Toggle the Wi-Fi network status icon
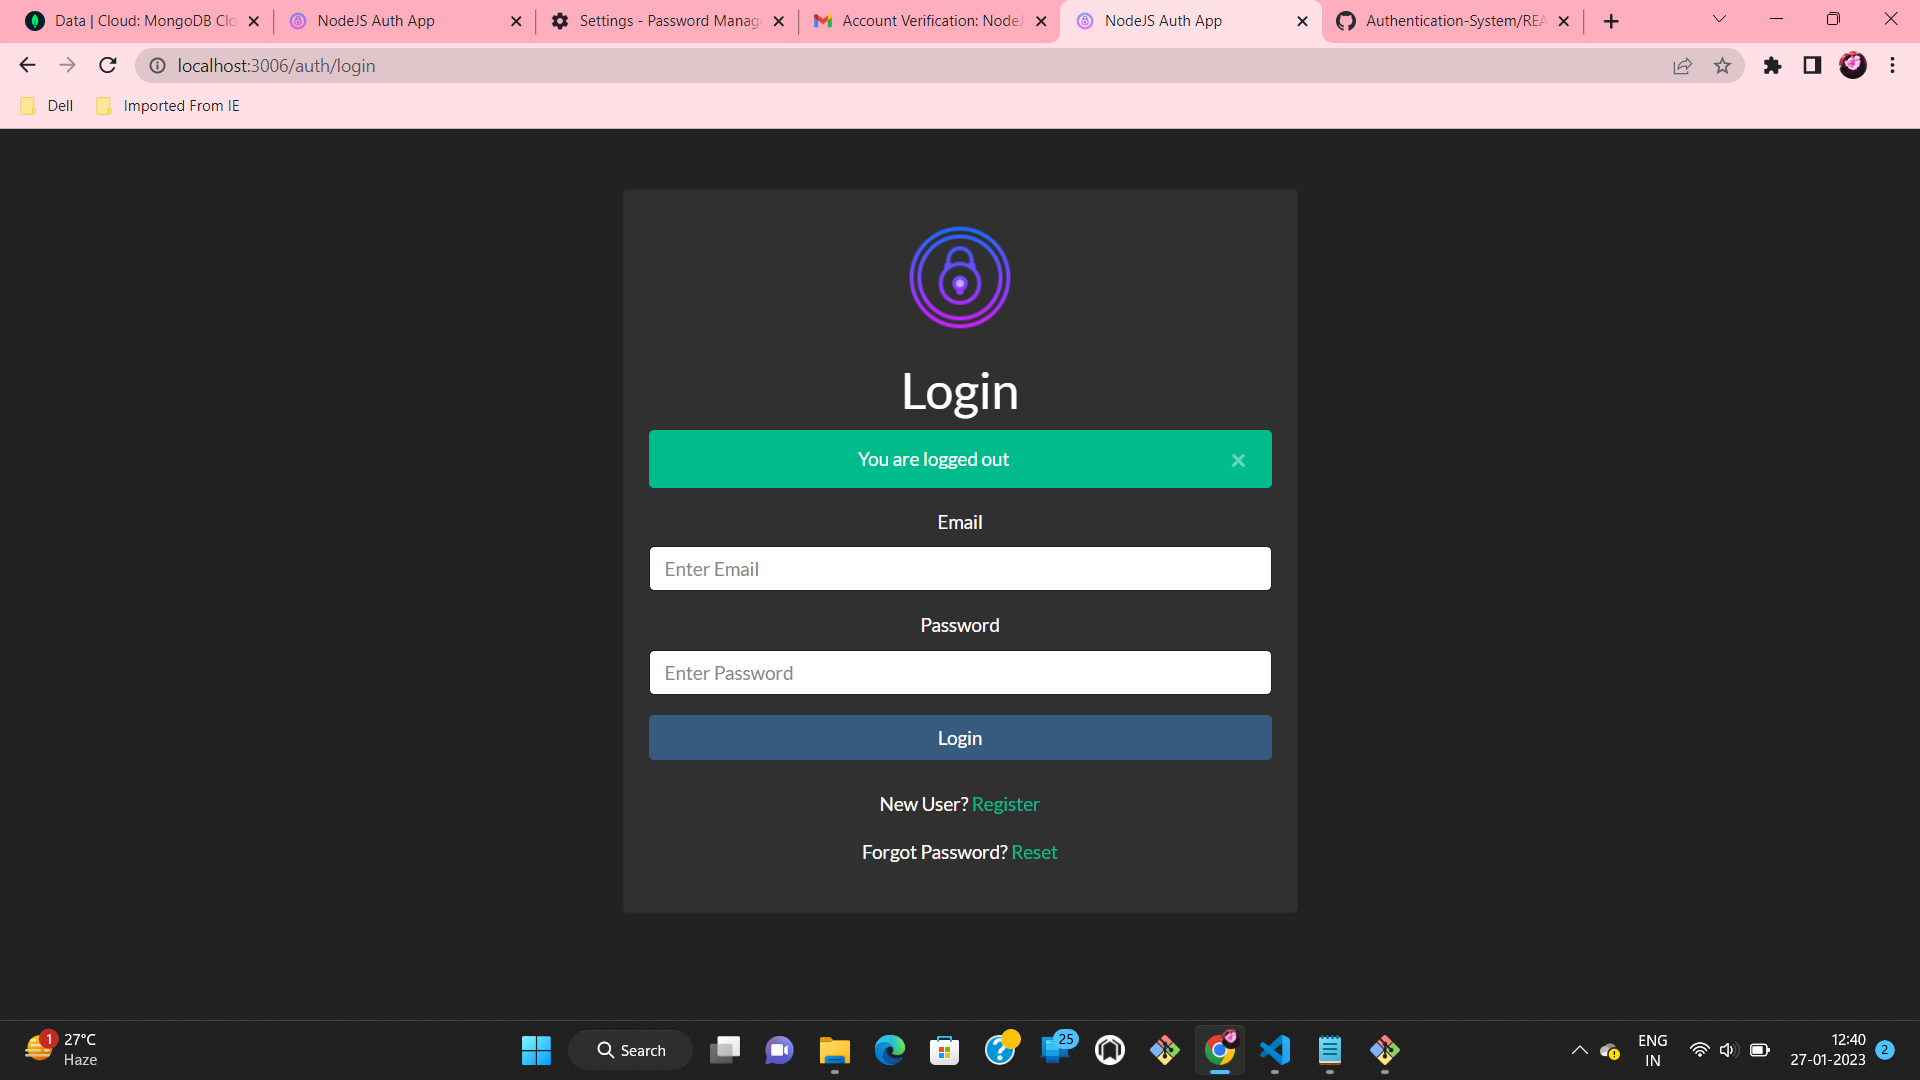This screenshot has height=1080, width=1920. pyautogui.click(x=1700, y=1050)
